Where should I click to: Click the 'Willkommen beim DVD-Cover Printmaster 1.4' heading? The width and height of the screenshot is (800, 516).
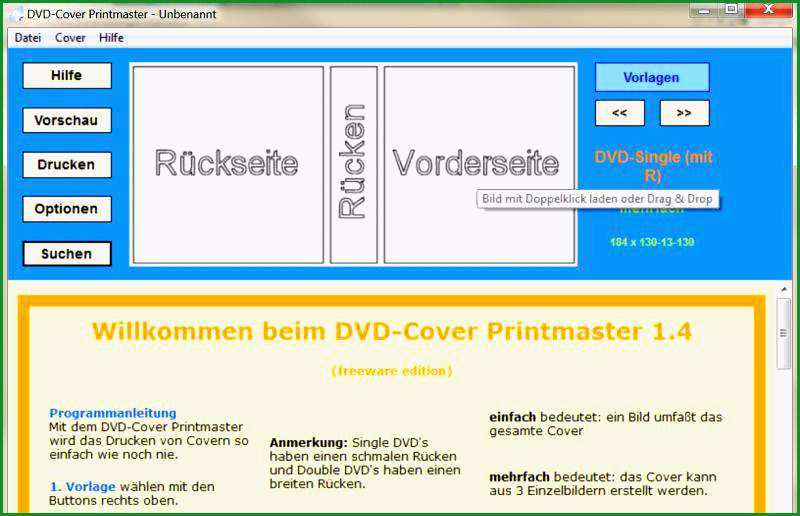point(392,332)
